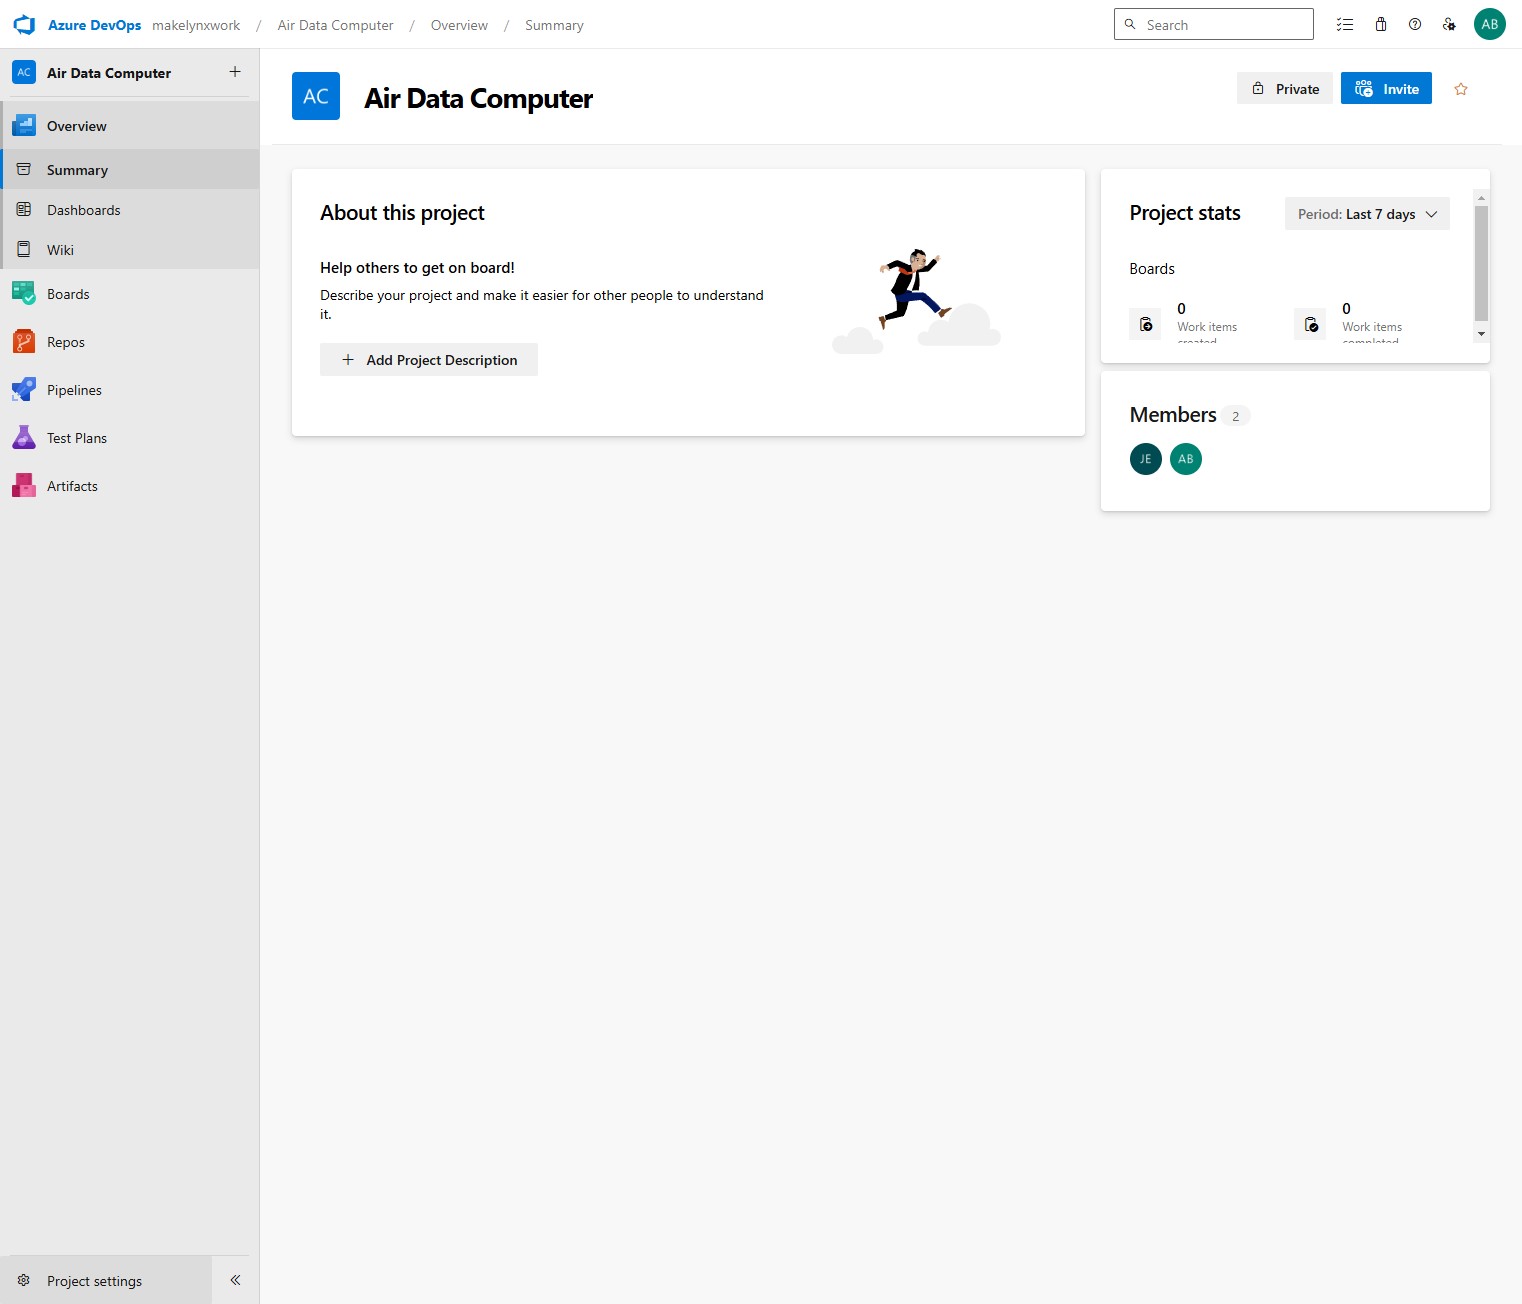The image size is (1522, 1304).
Task: Open Artifacts in the sidebar
Action: tap(130, 486)
